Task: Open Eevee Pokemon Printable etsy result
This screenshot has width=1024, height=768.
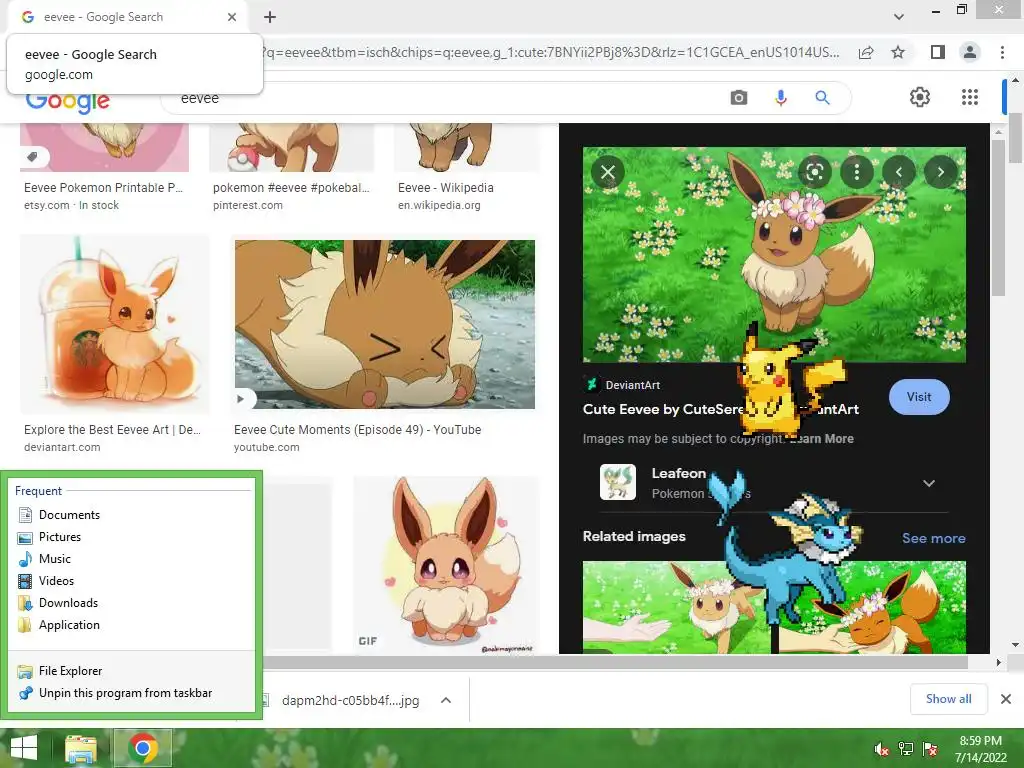Action: coord(103,187)
